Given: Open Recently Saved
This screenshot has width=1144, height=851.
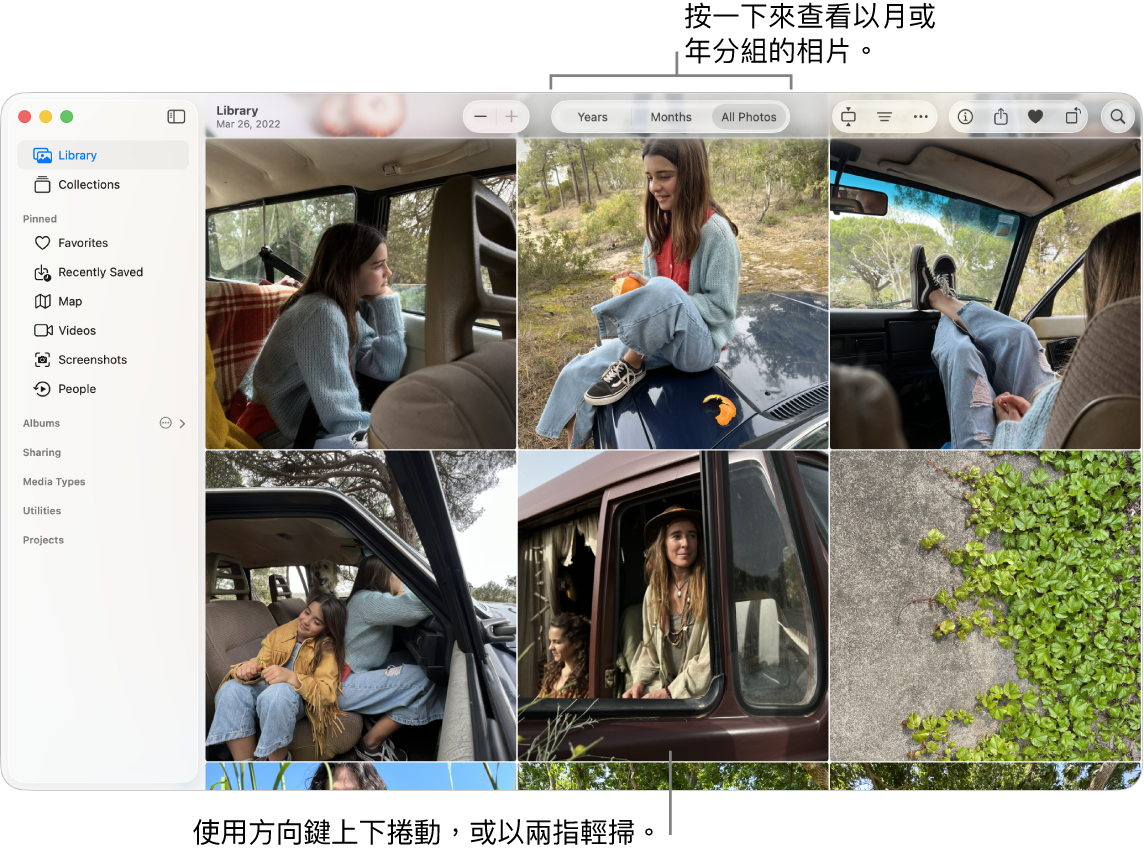Looking at the screenshot, I should point(103,272).
